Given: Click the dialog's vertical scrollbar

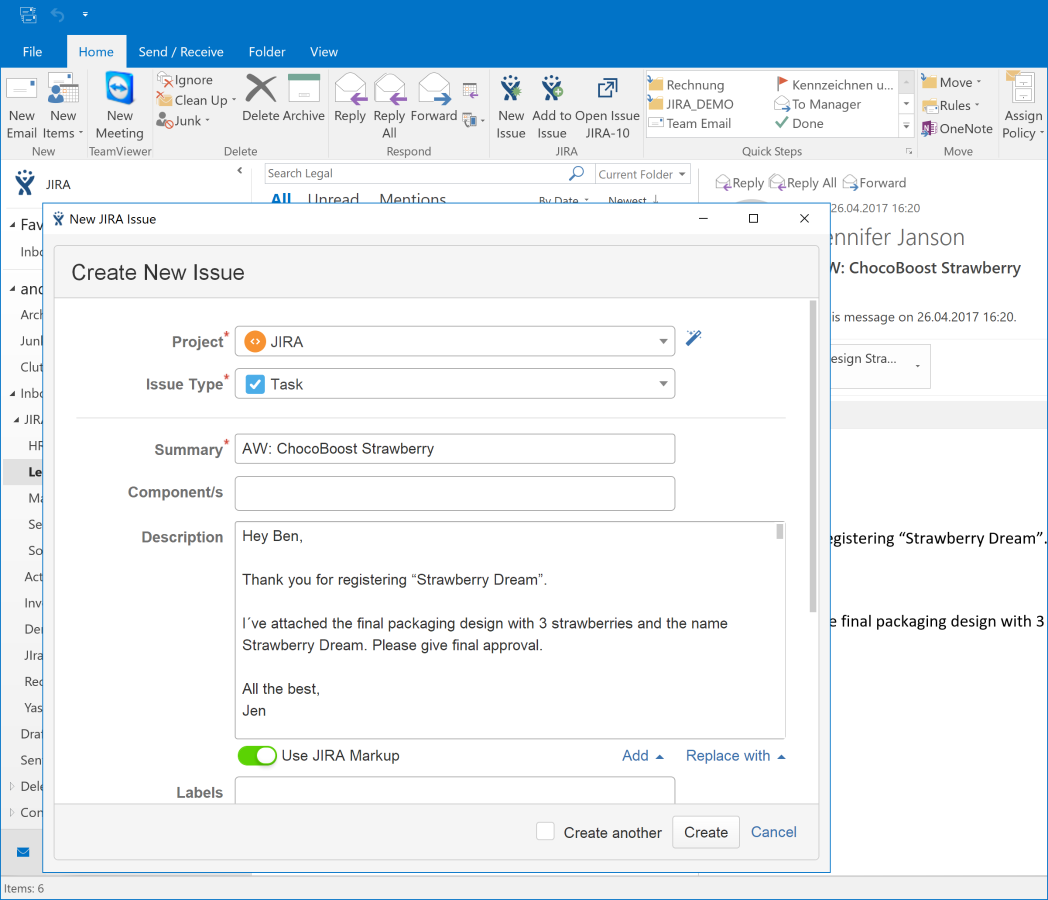Looking at the screenshot, I should pos(813,457).
